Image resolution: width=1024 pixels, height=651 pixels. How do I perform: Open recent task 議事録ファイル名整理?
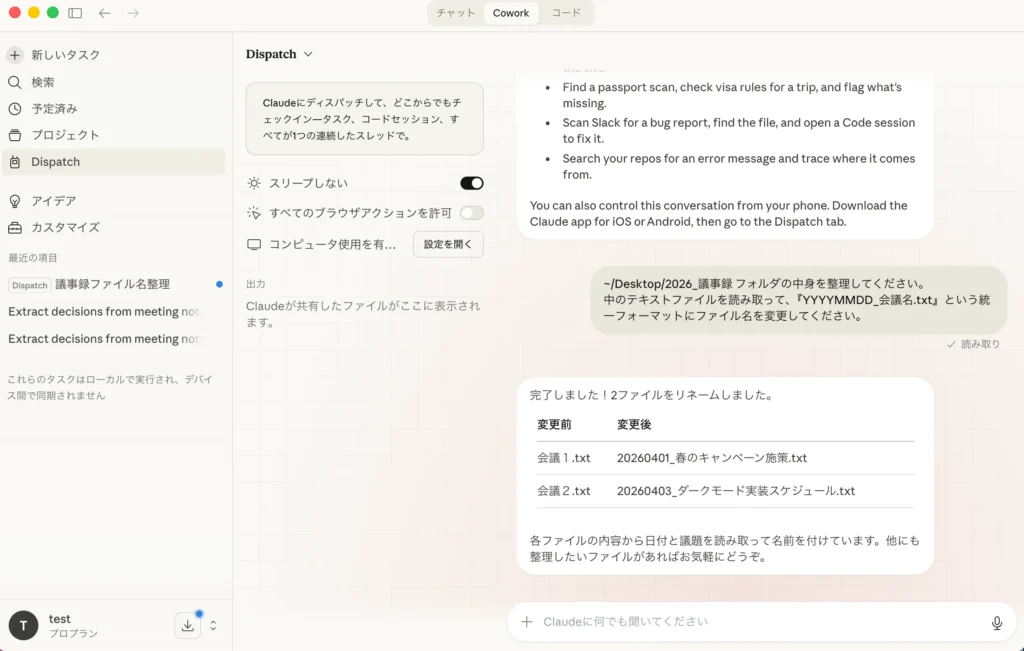pyautogui.click(x=112, y=284)
